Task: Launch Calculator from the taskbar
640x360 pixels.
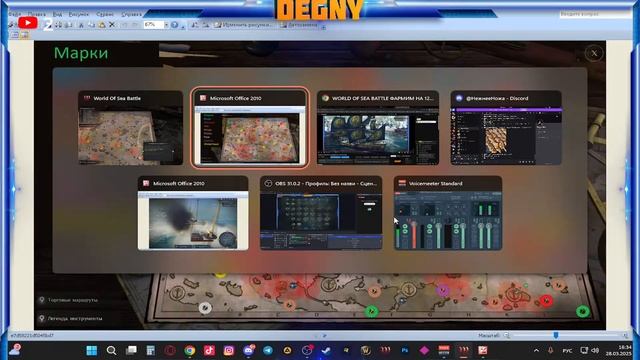Action: tap(151, 350)
